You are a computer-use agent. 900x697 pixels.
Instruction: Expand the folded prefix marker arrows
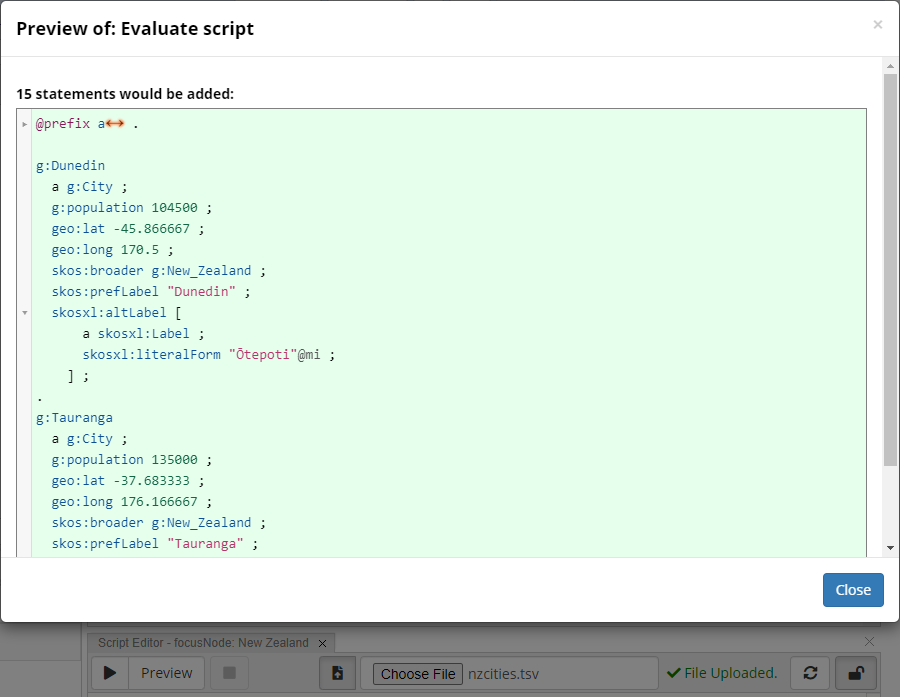(x=115, y=124)
